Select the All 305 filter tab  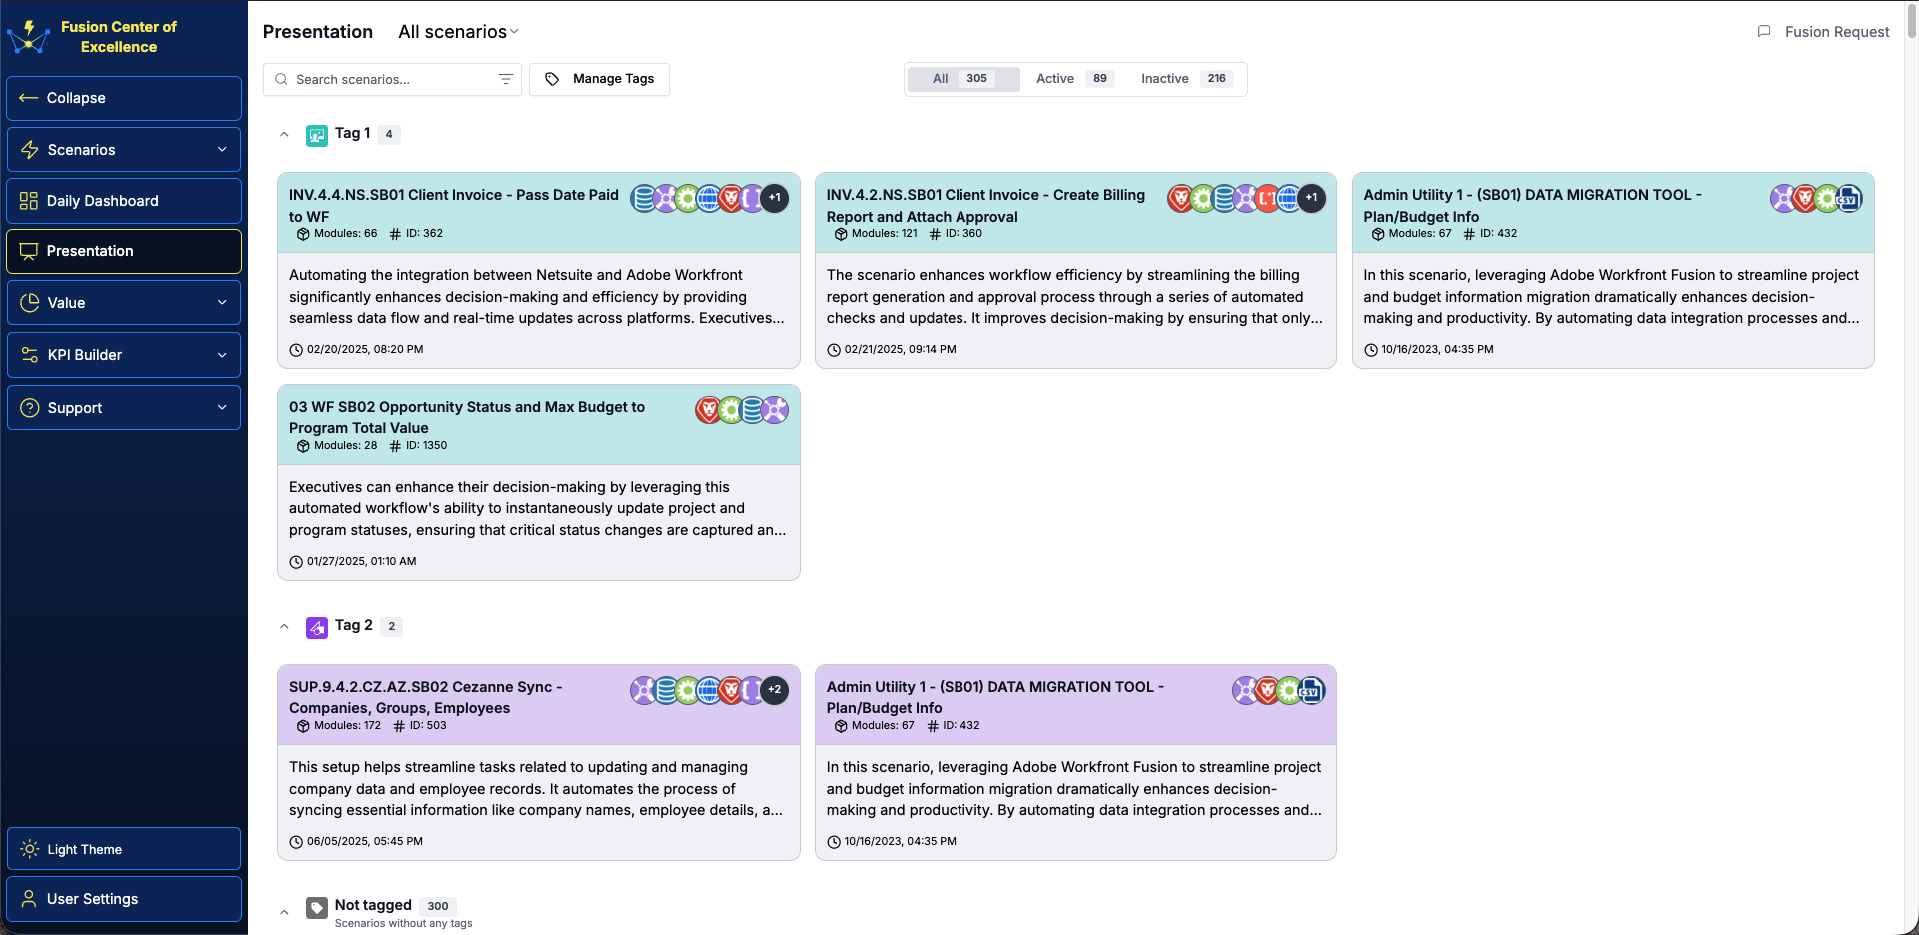coord(963,79)
